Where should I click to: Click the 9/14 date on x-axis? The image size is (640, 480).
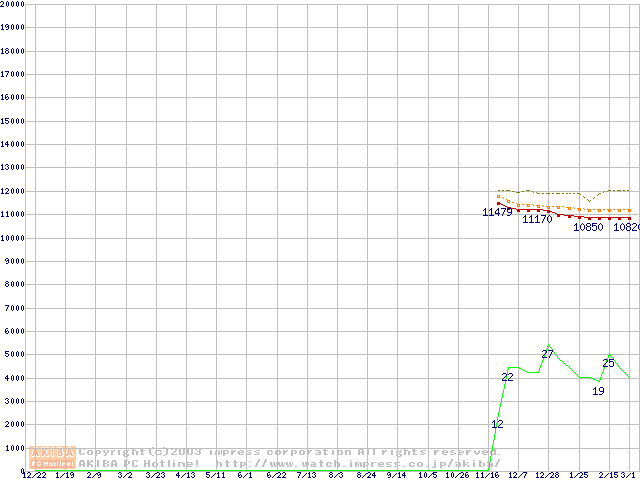(397, 475)
